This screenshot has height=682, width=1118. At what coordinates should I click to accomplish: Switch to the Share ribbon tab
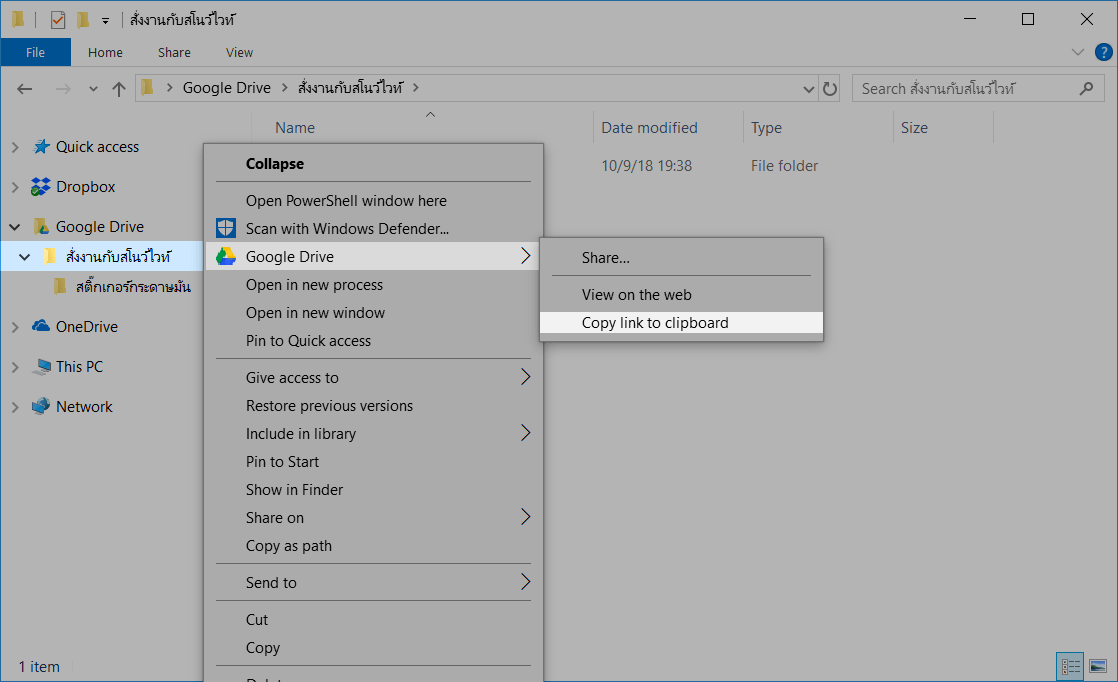coord(174,52)
